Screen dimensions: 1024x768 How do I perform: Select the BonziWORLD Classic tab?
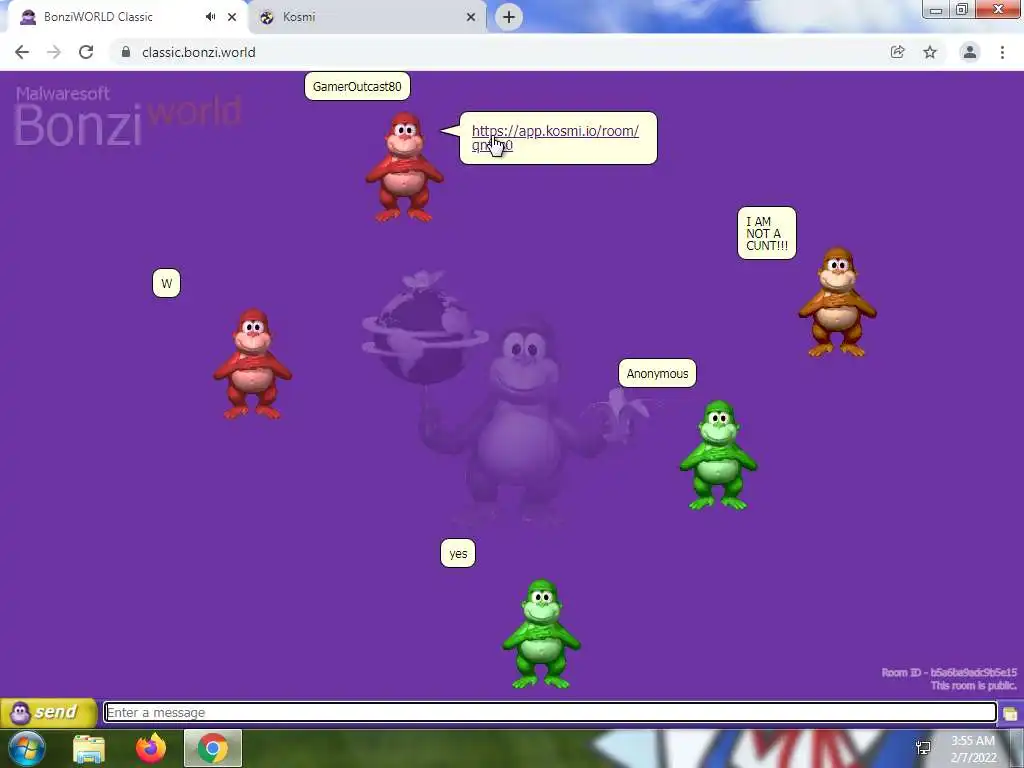124,17
